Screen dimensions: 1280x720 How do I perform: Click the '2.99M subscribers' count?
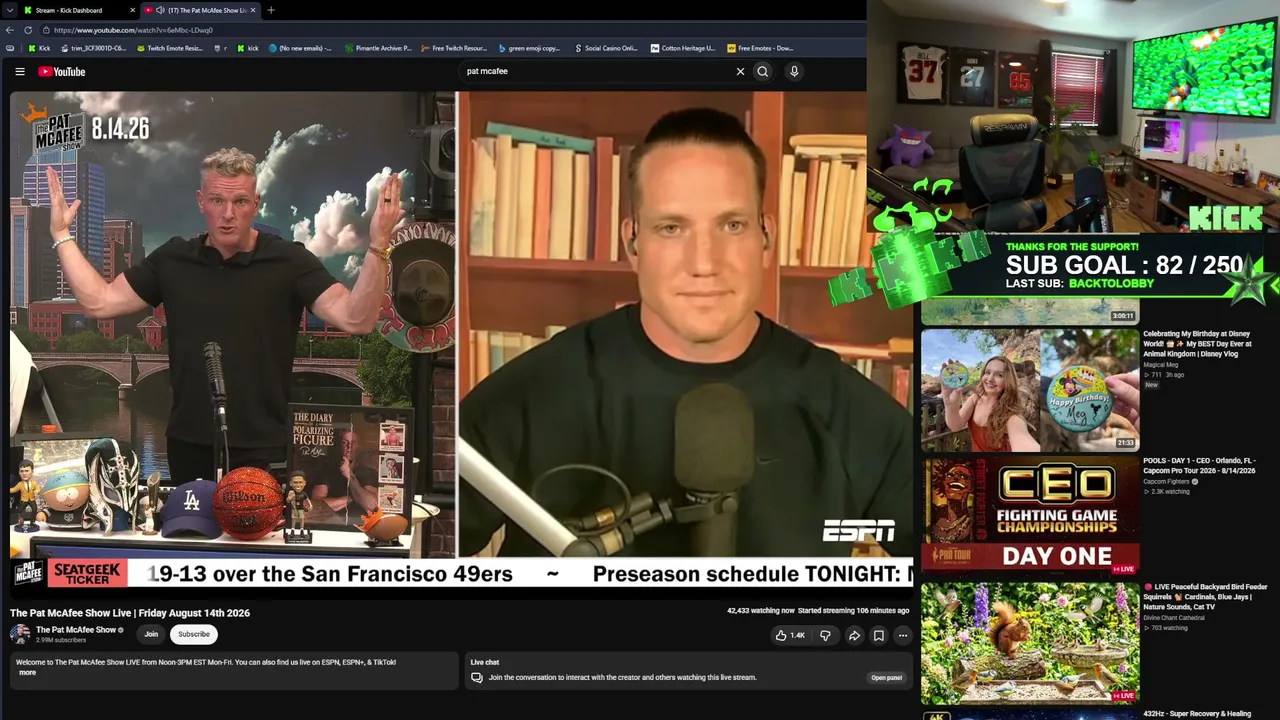[x=61, y=640]
